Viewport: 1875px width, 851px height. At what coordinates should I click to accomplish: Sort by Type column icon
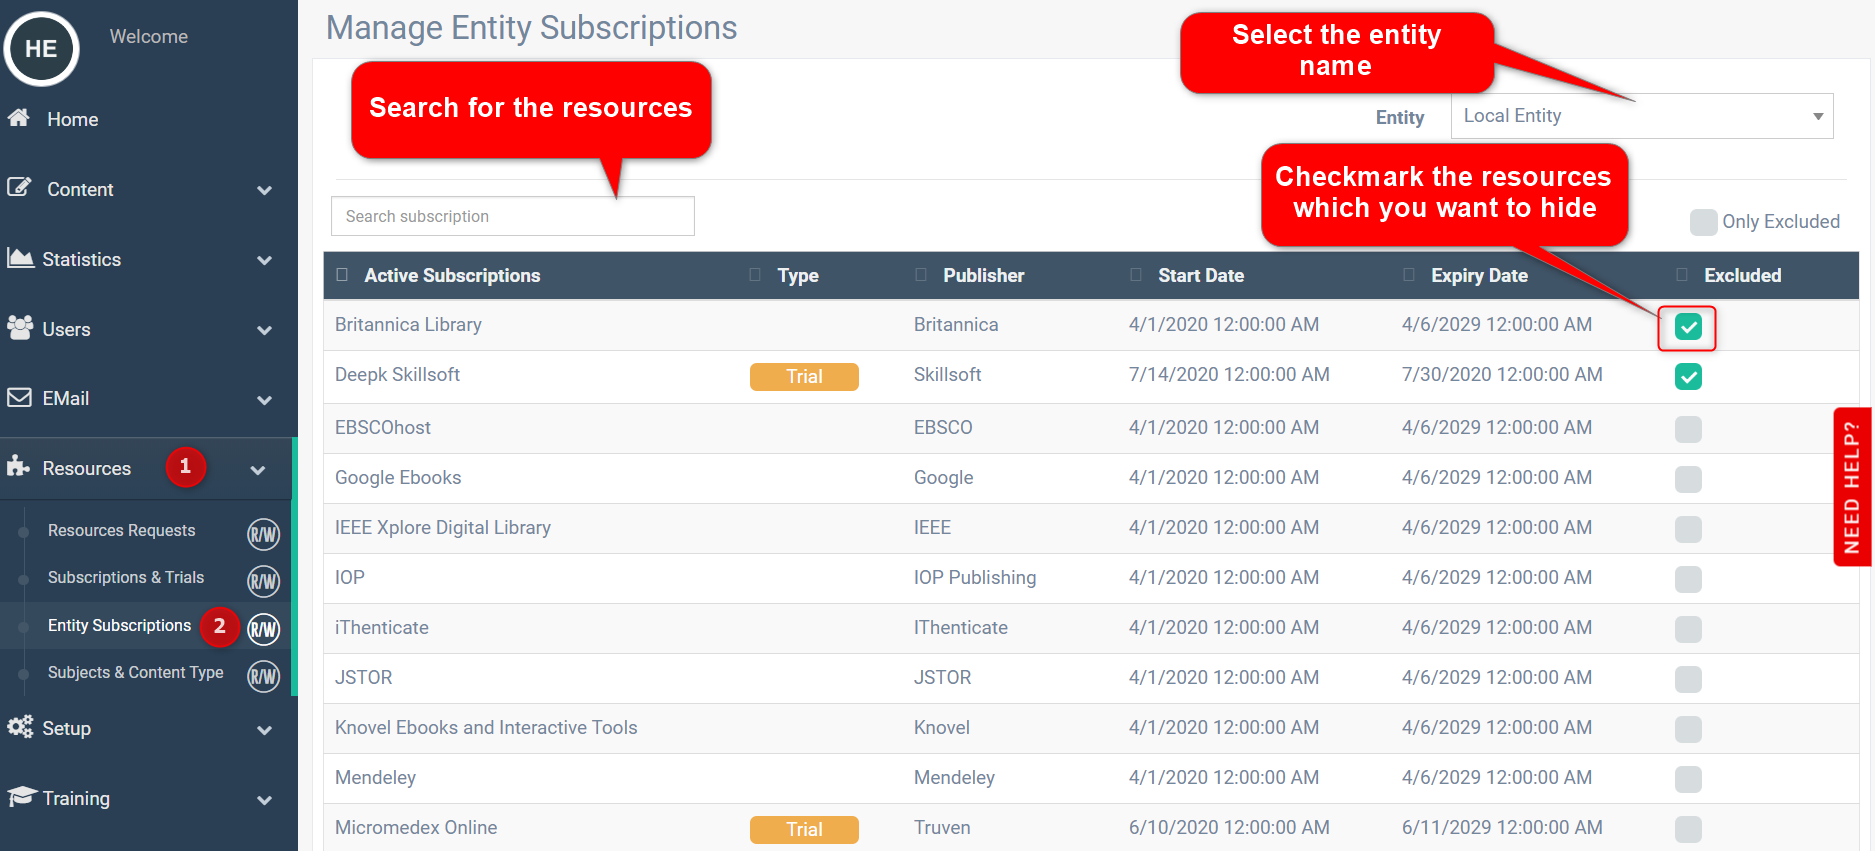[755, 275]
